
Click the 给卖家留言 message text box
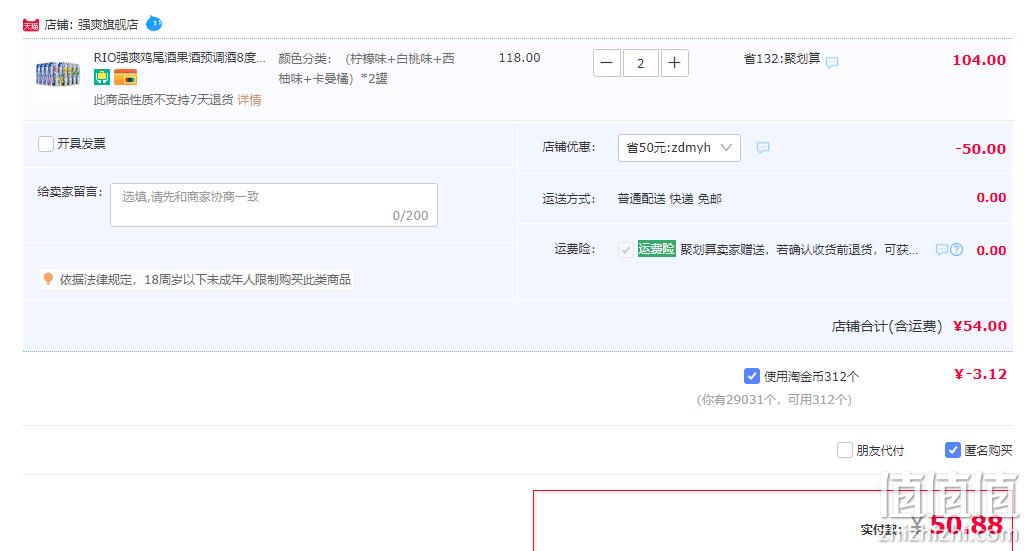pyautogui.click(x=274, y=205)
